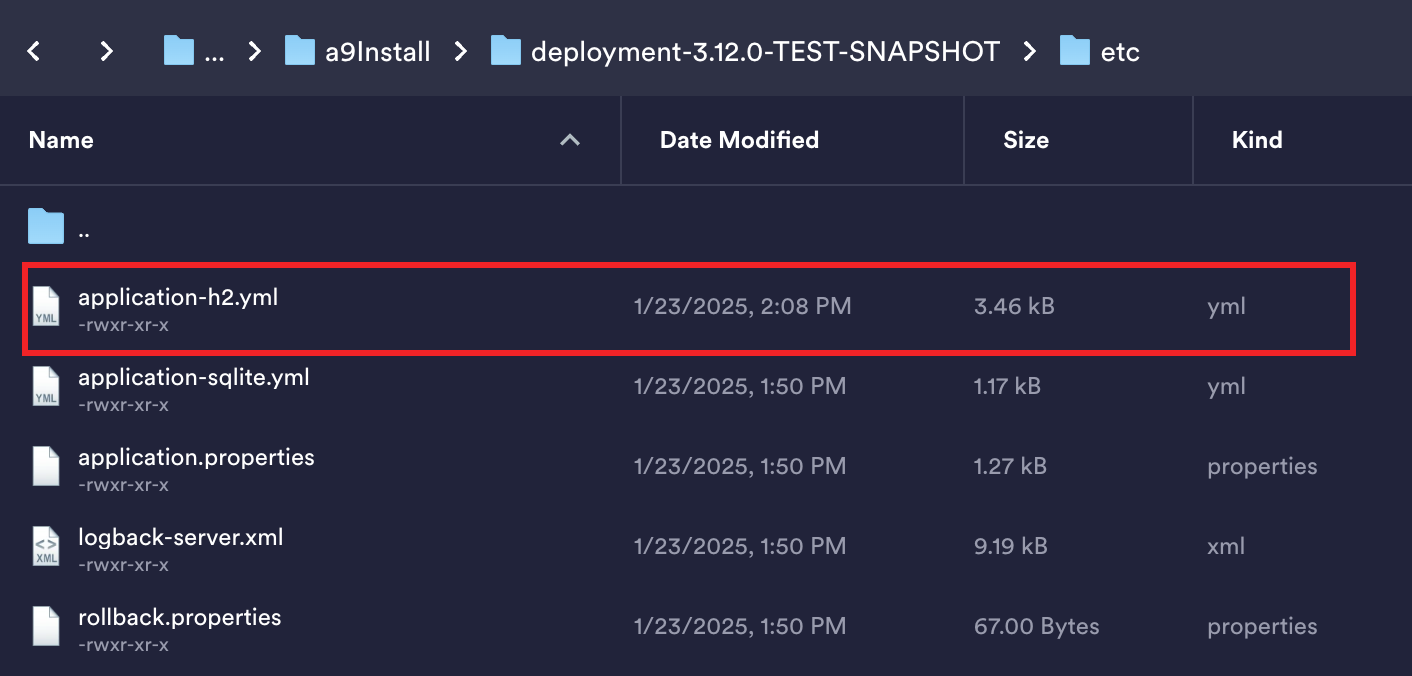The width and height of the screenshot is (1412, 676).
Task: Sort by Kind column header
Action: [x=1257, y=140]
